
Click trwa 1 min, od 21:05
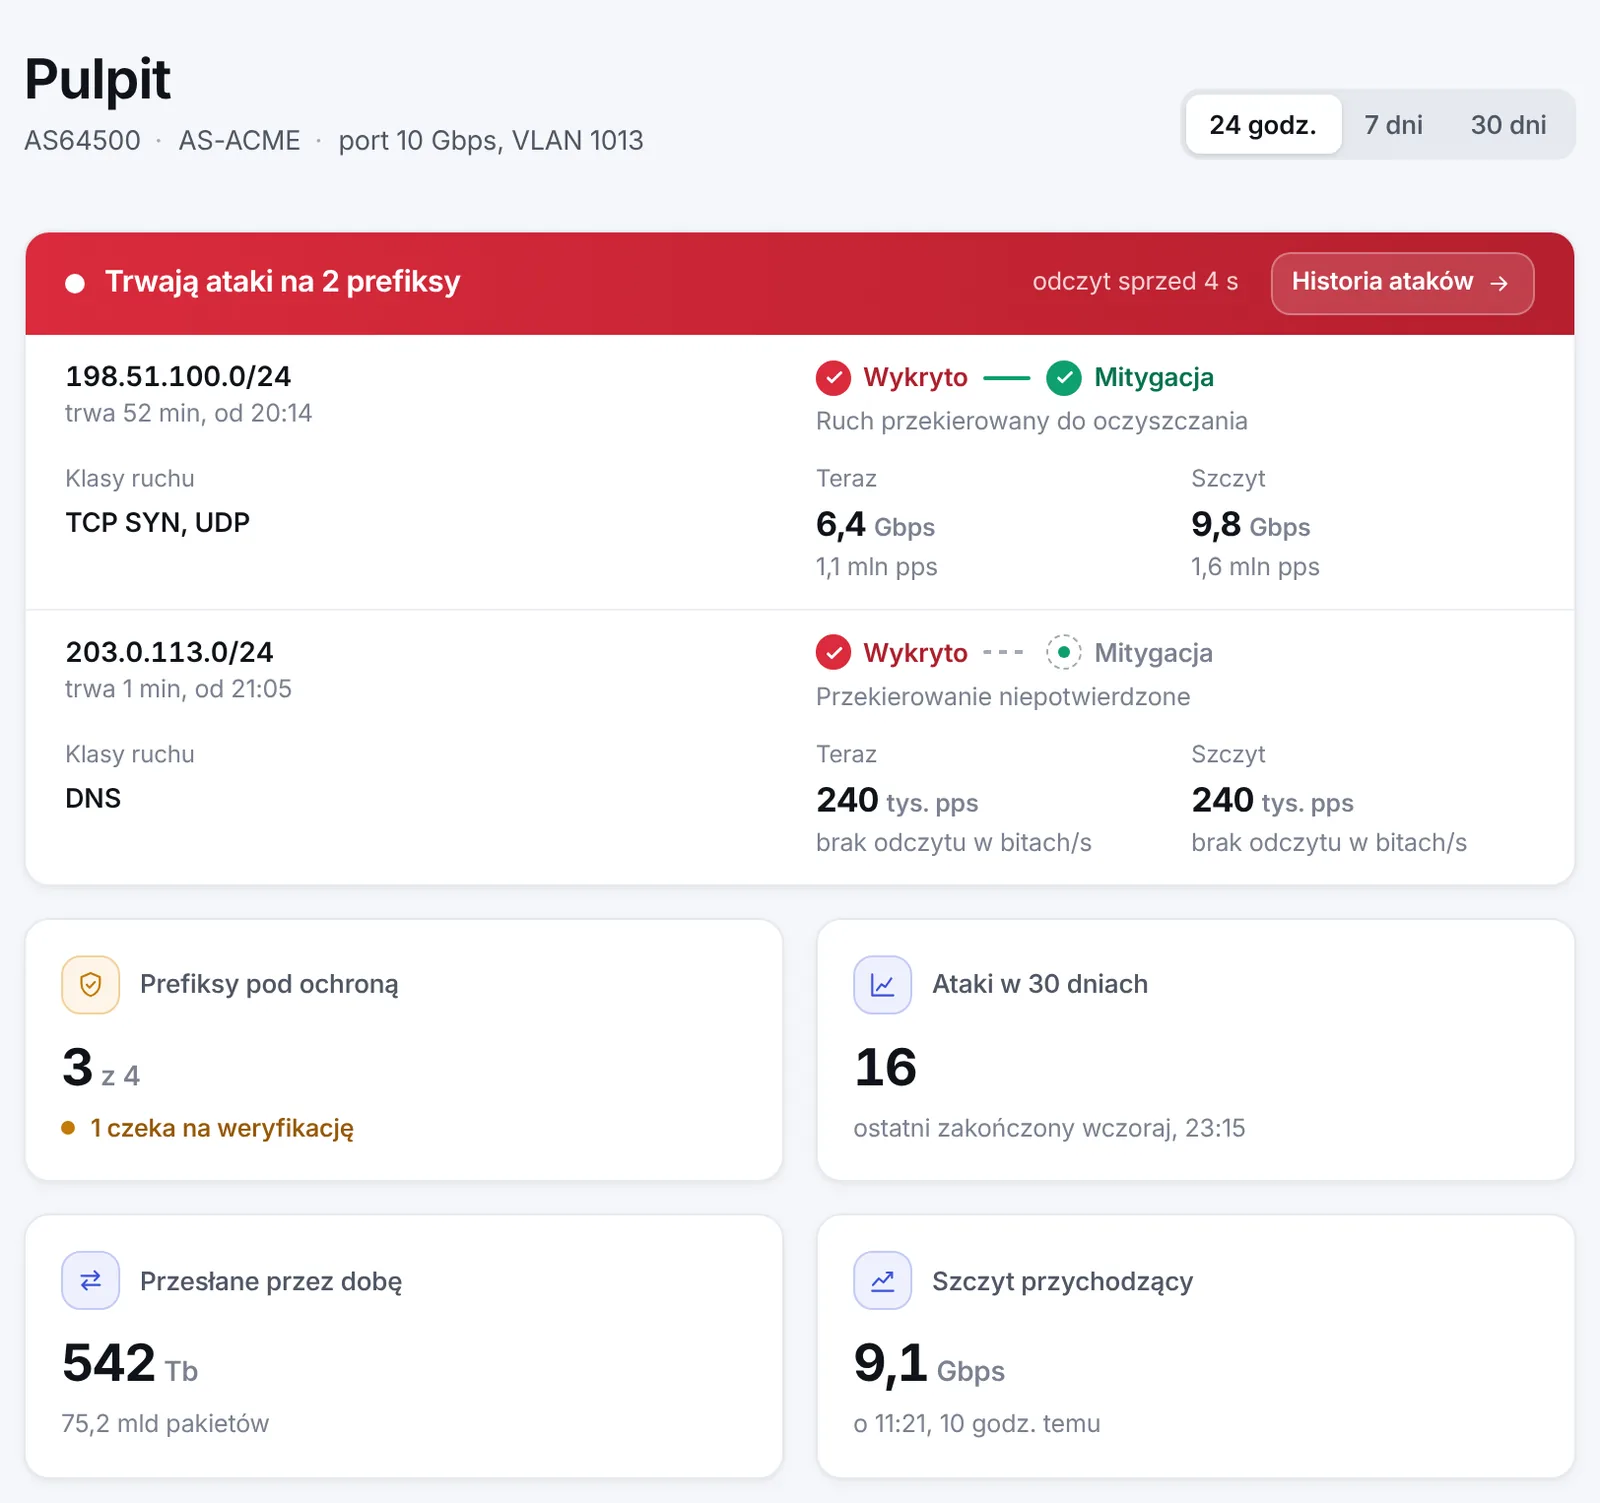click(x=178, y=689)
